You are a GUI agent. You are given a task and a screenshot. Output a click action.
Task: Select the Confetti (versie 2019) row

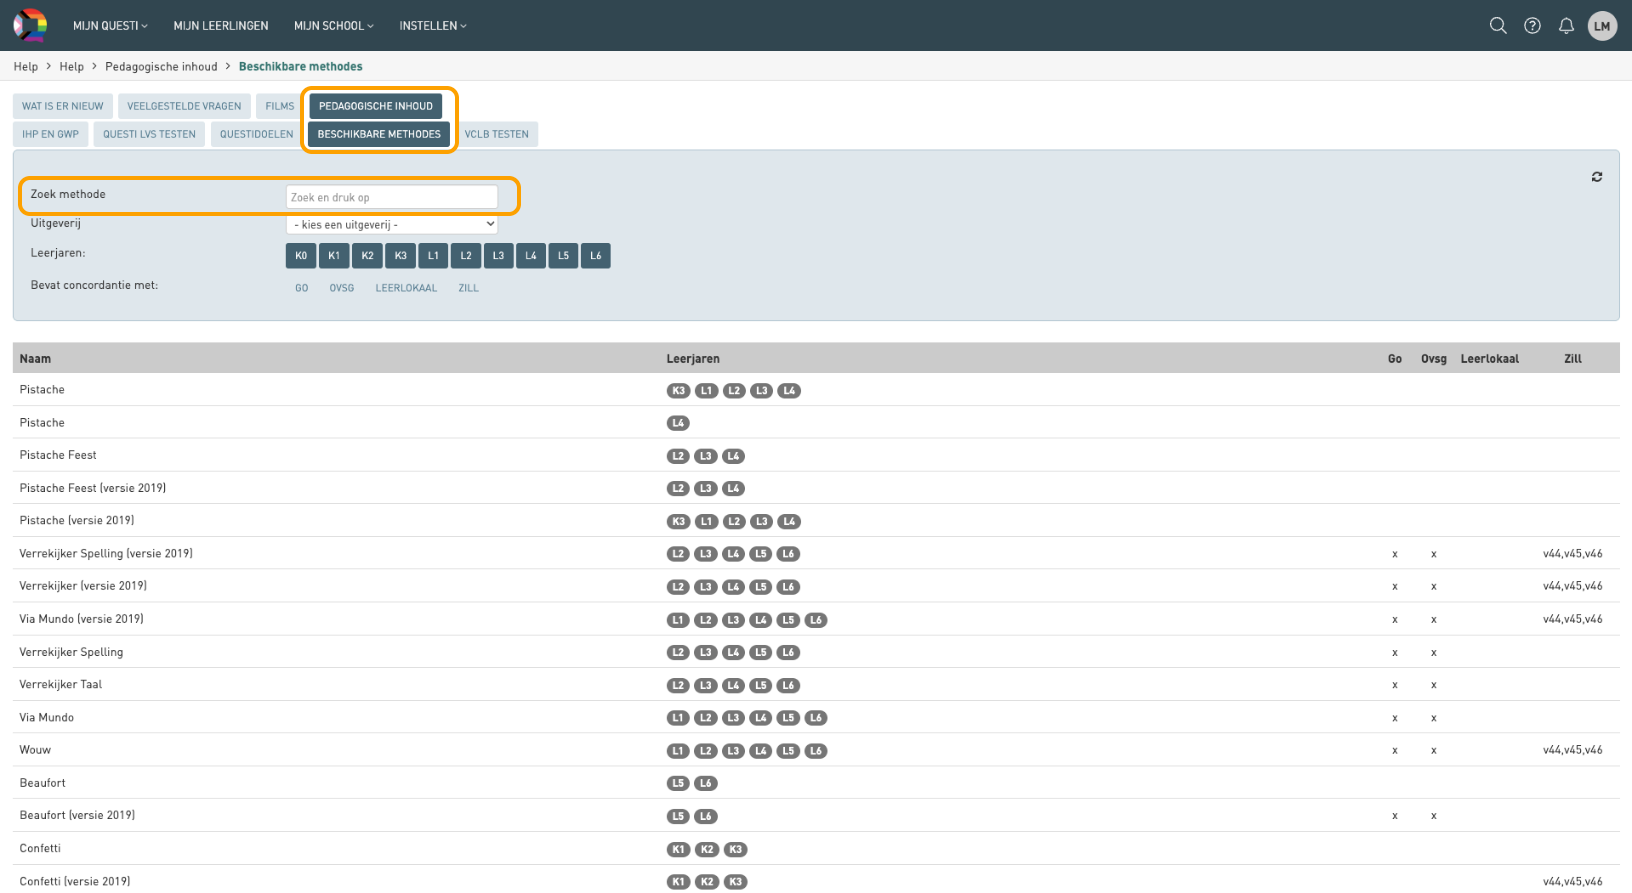(816, 880)
